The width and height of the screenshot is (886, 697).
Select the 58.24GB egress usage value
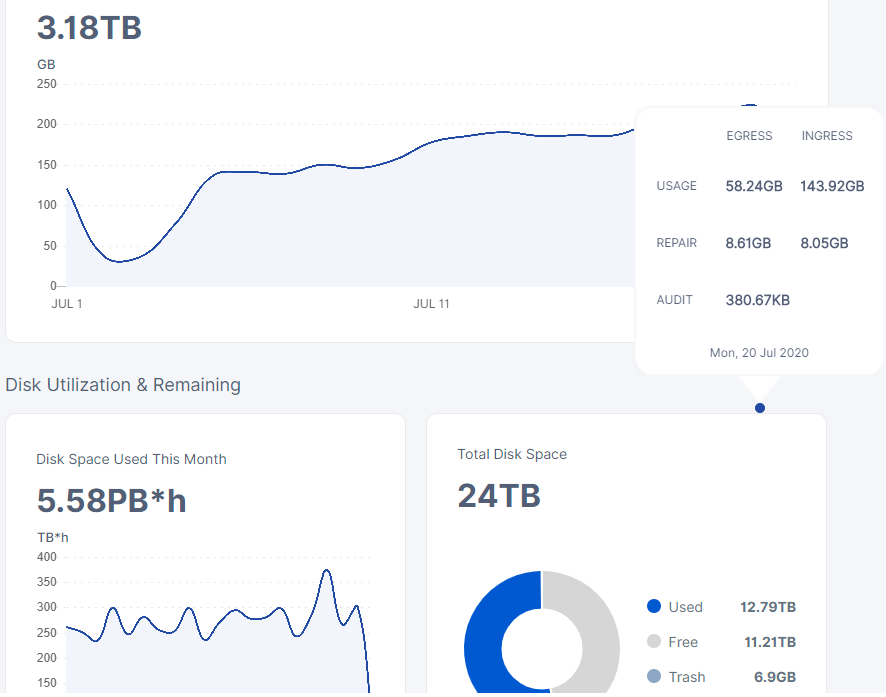754,186
